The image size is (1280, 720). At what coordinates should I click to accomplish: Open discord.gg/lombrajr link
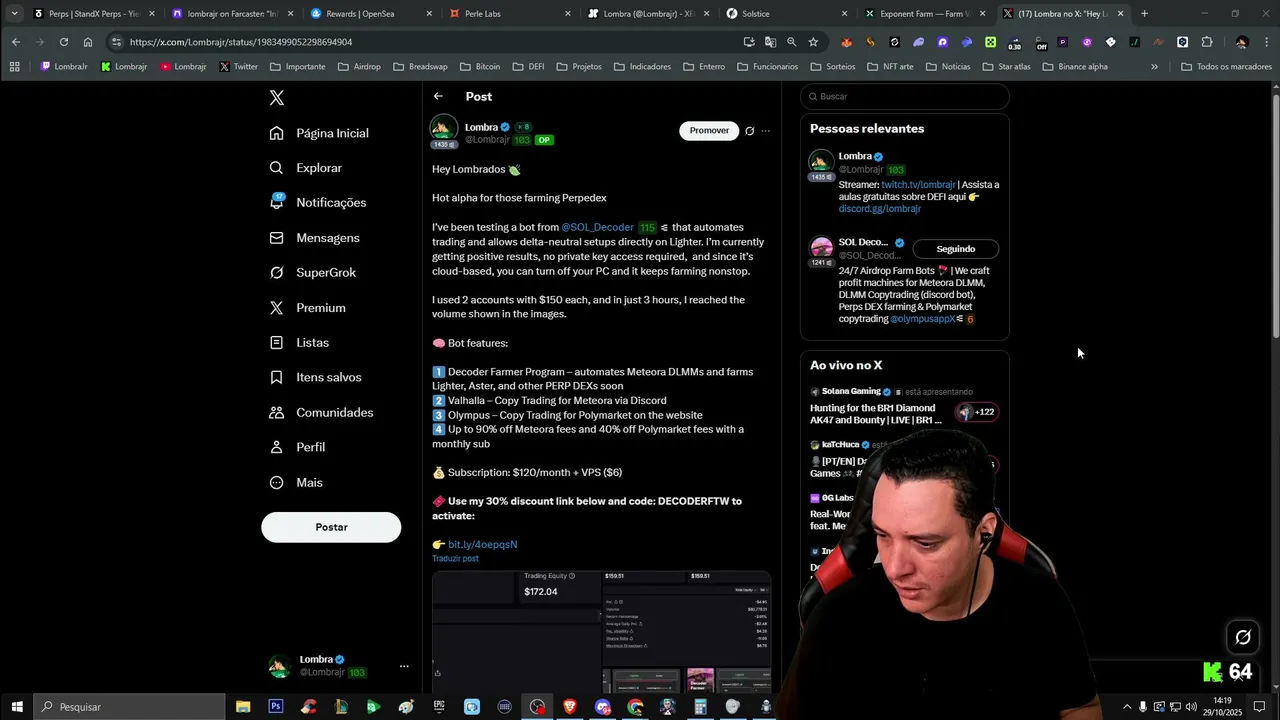point(879,209)
